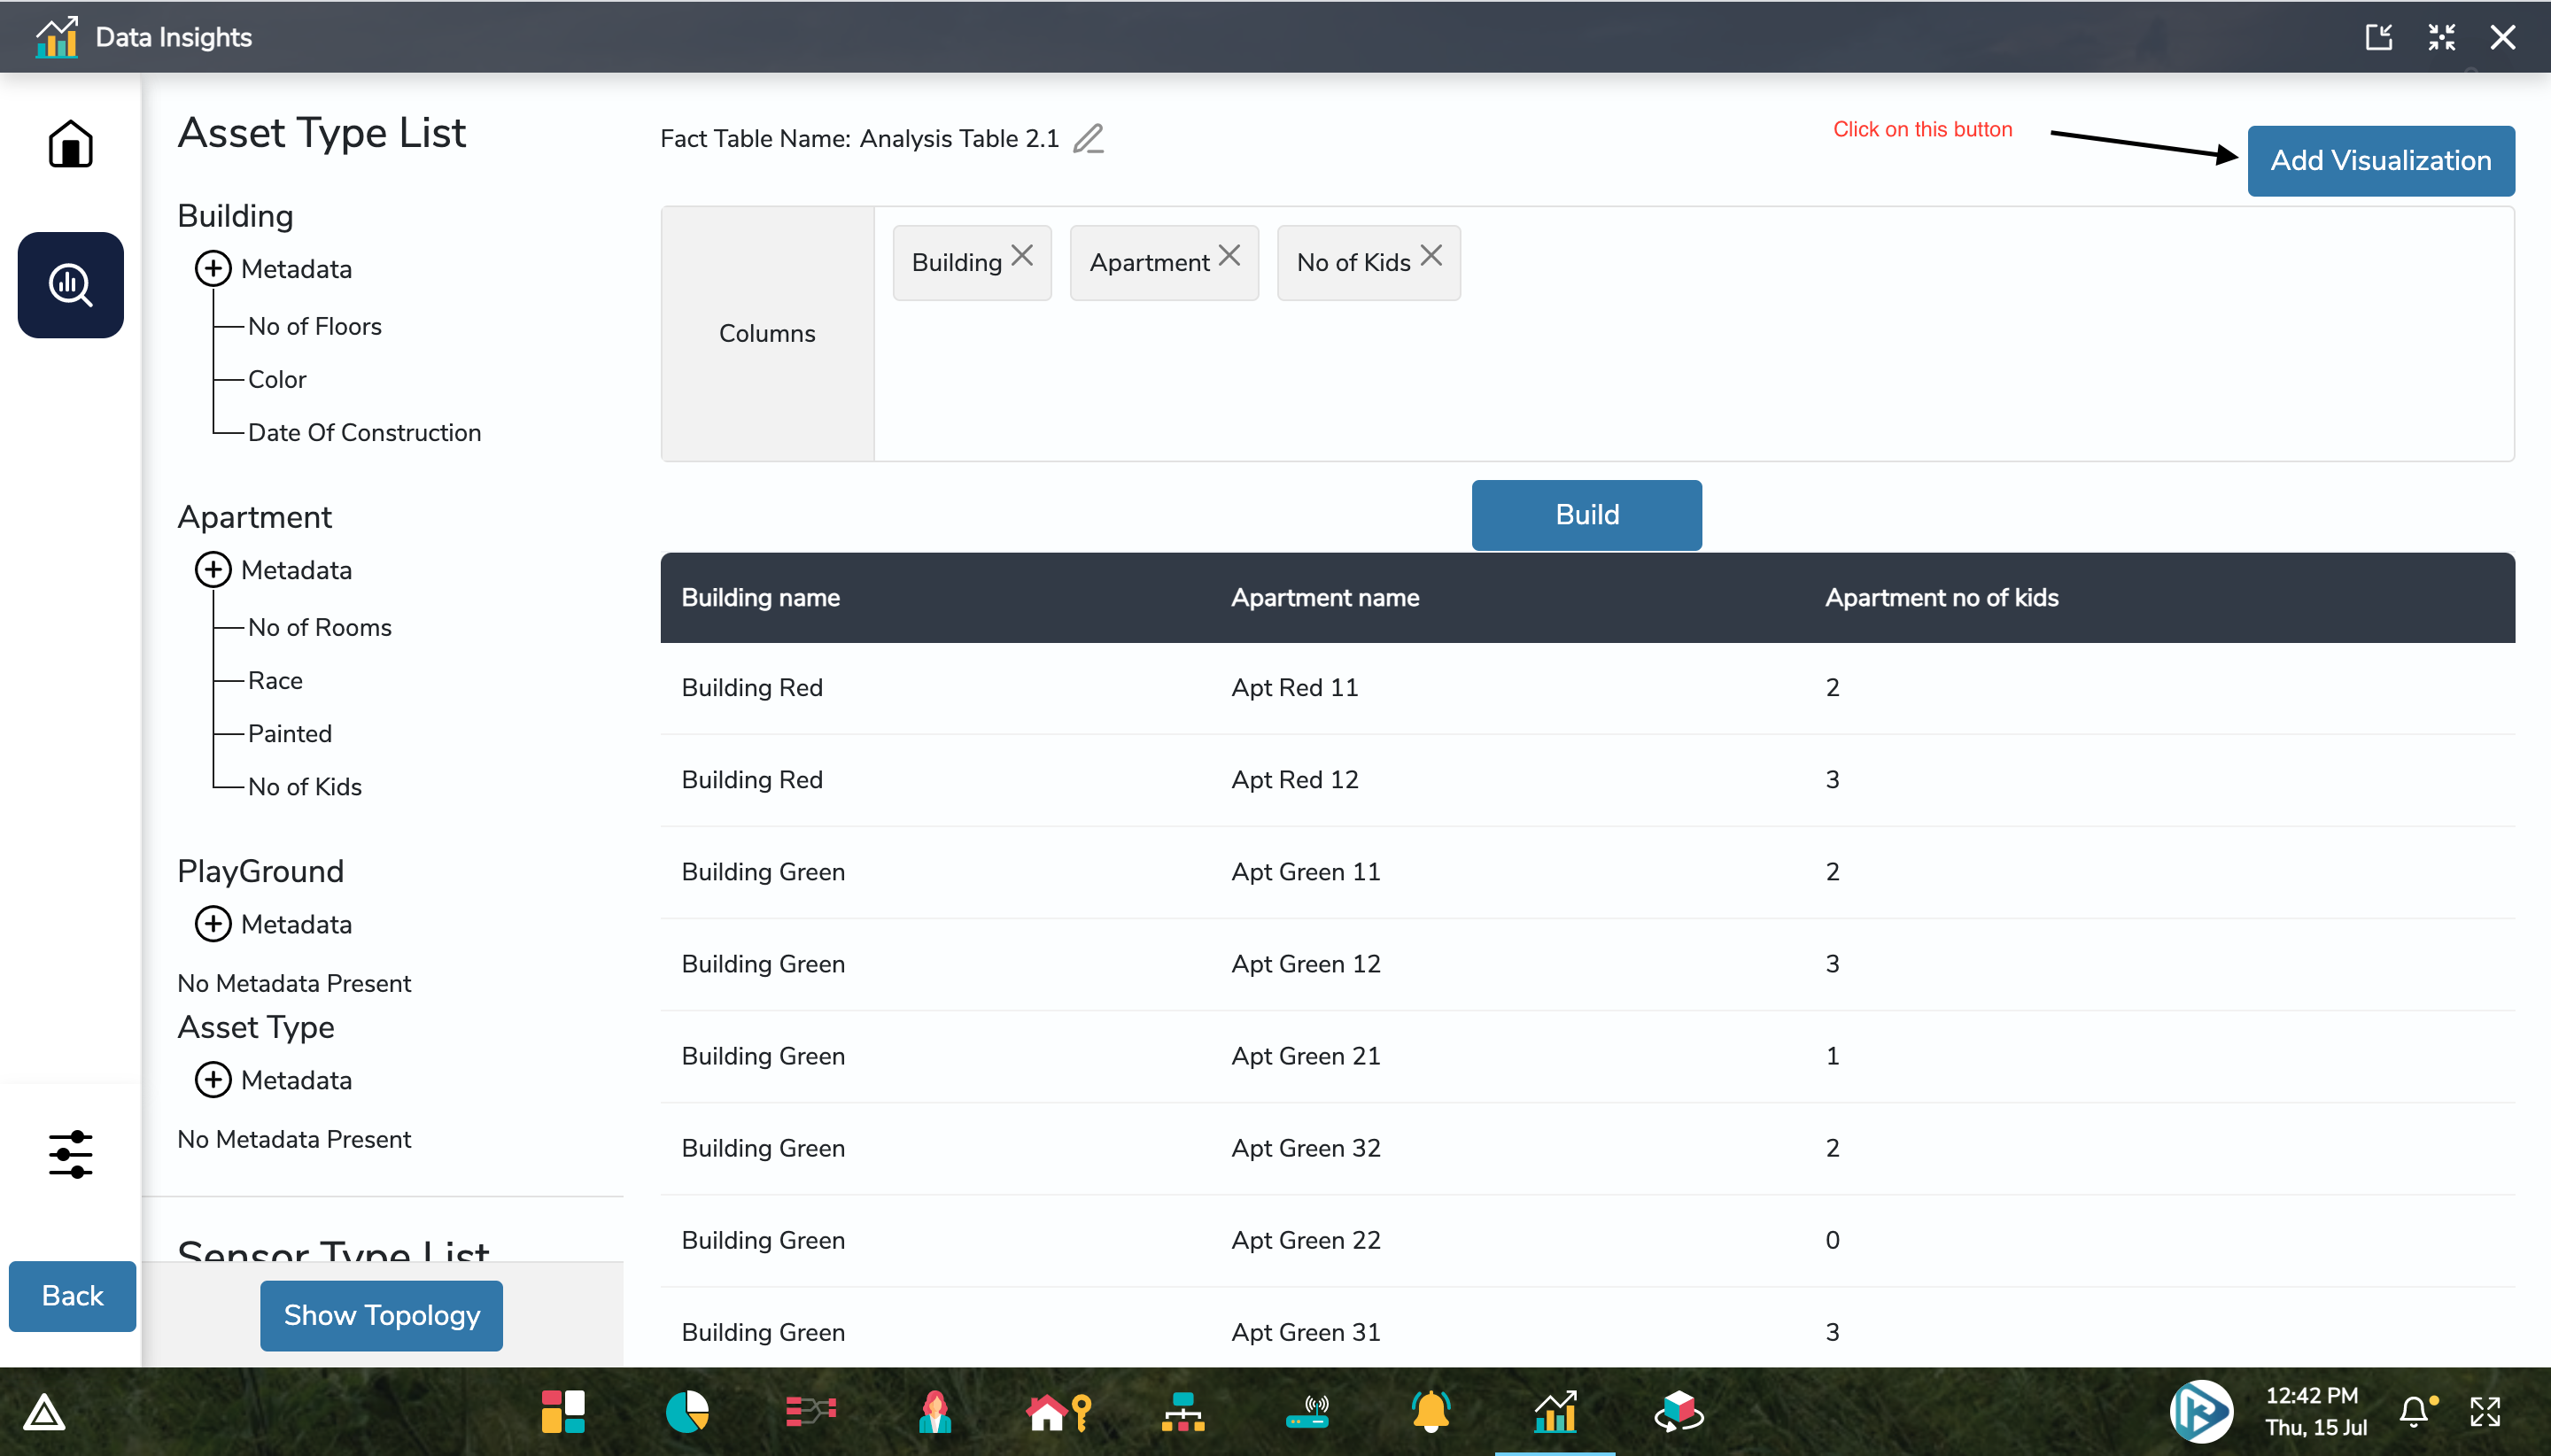Image resolution: width=2551 pixels, height=1456 pixels.
Task: Click the Show Topology button
Action: tap(381, 1315)
